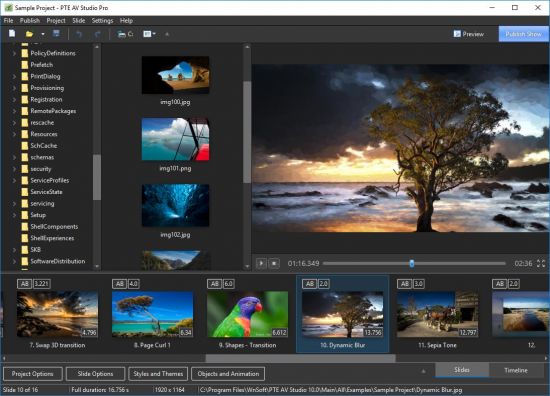
Task: Open the Publish menu
Action: click(29, 21)
